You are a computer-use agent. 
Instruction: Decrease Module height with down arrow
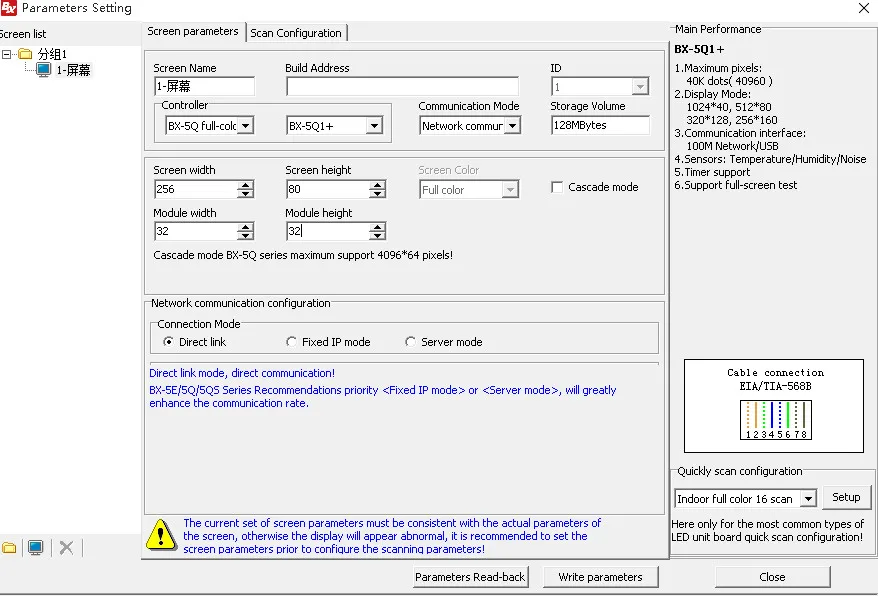tap(377, 236)
